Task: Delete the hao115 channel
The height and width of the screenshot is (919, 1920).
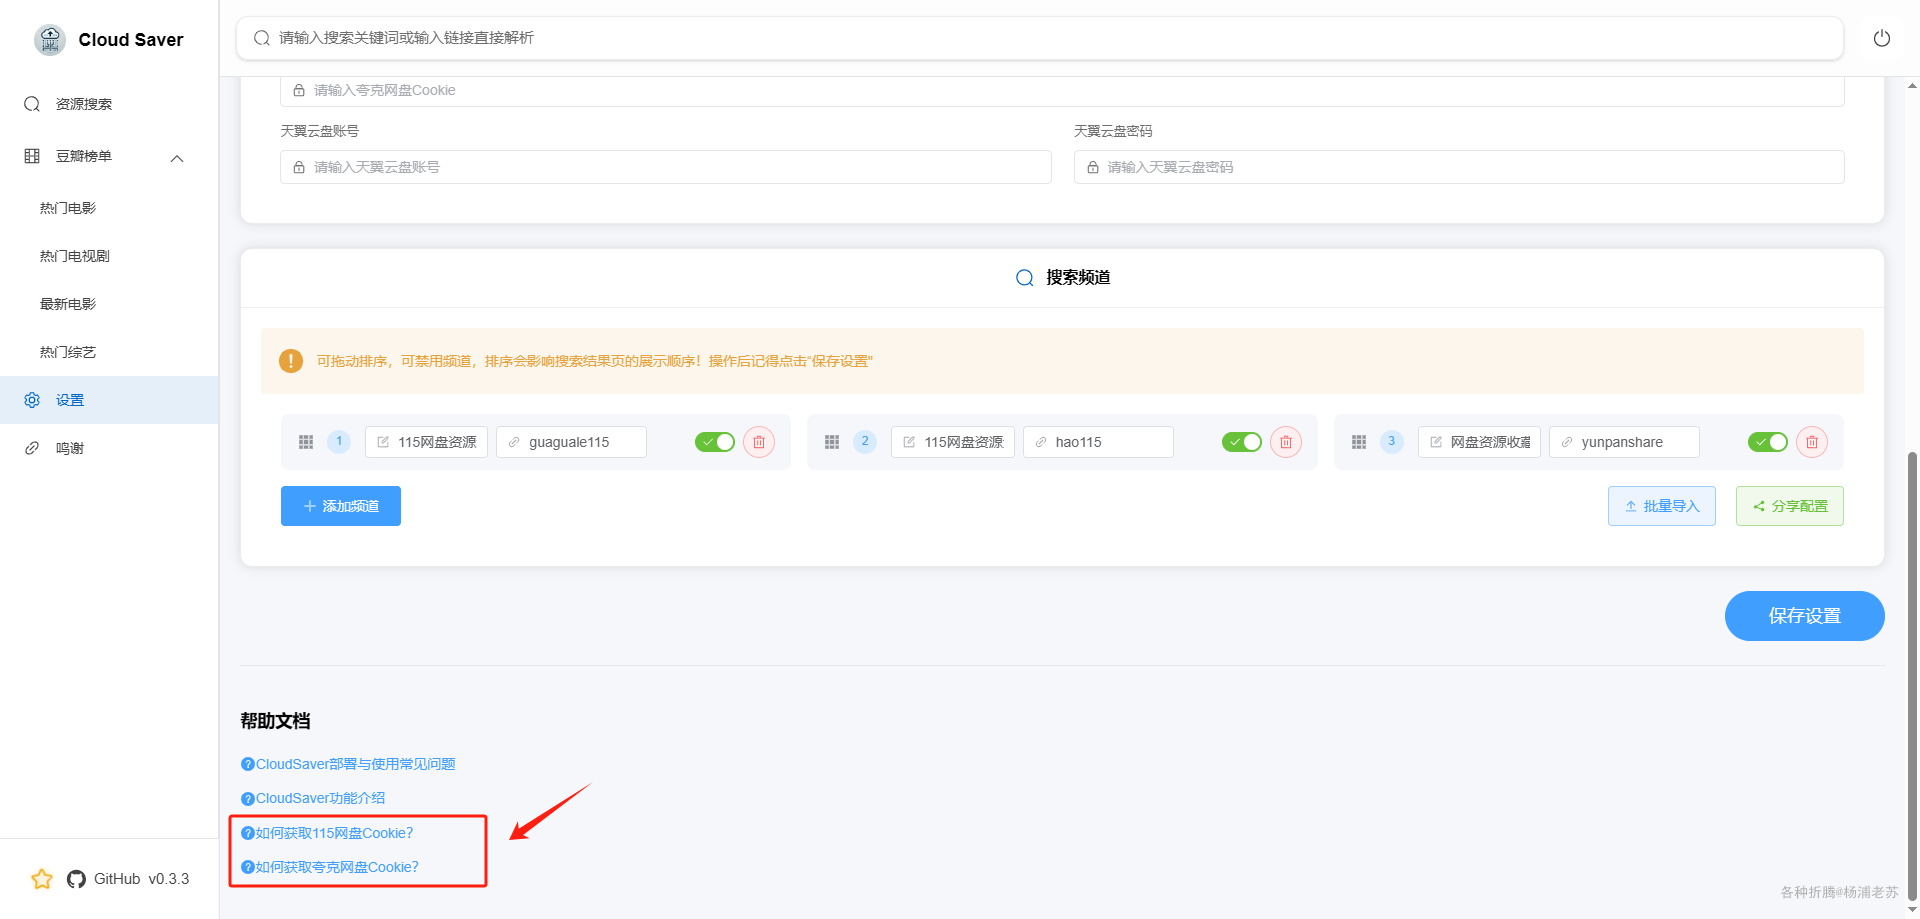Action: click(x=1286, y=442)
